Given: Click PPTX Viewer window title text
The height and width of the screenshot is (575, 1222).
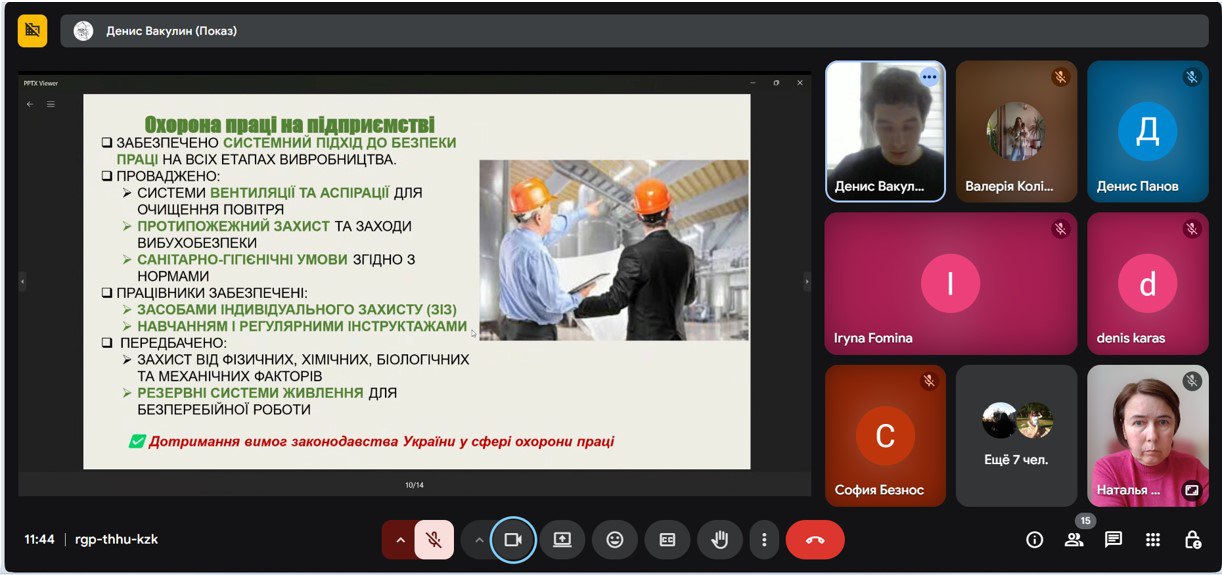Looking at the screenshot, I should (43, 83).
